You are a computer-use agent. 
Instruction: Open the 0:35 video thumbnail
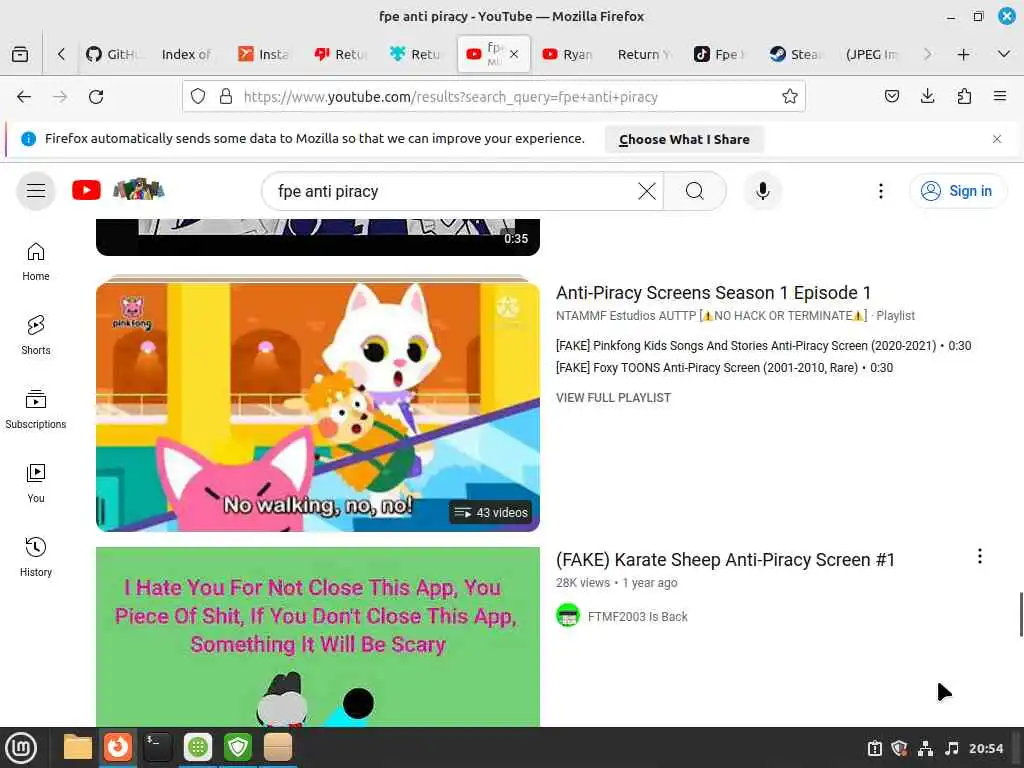point(318,237)
